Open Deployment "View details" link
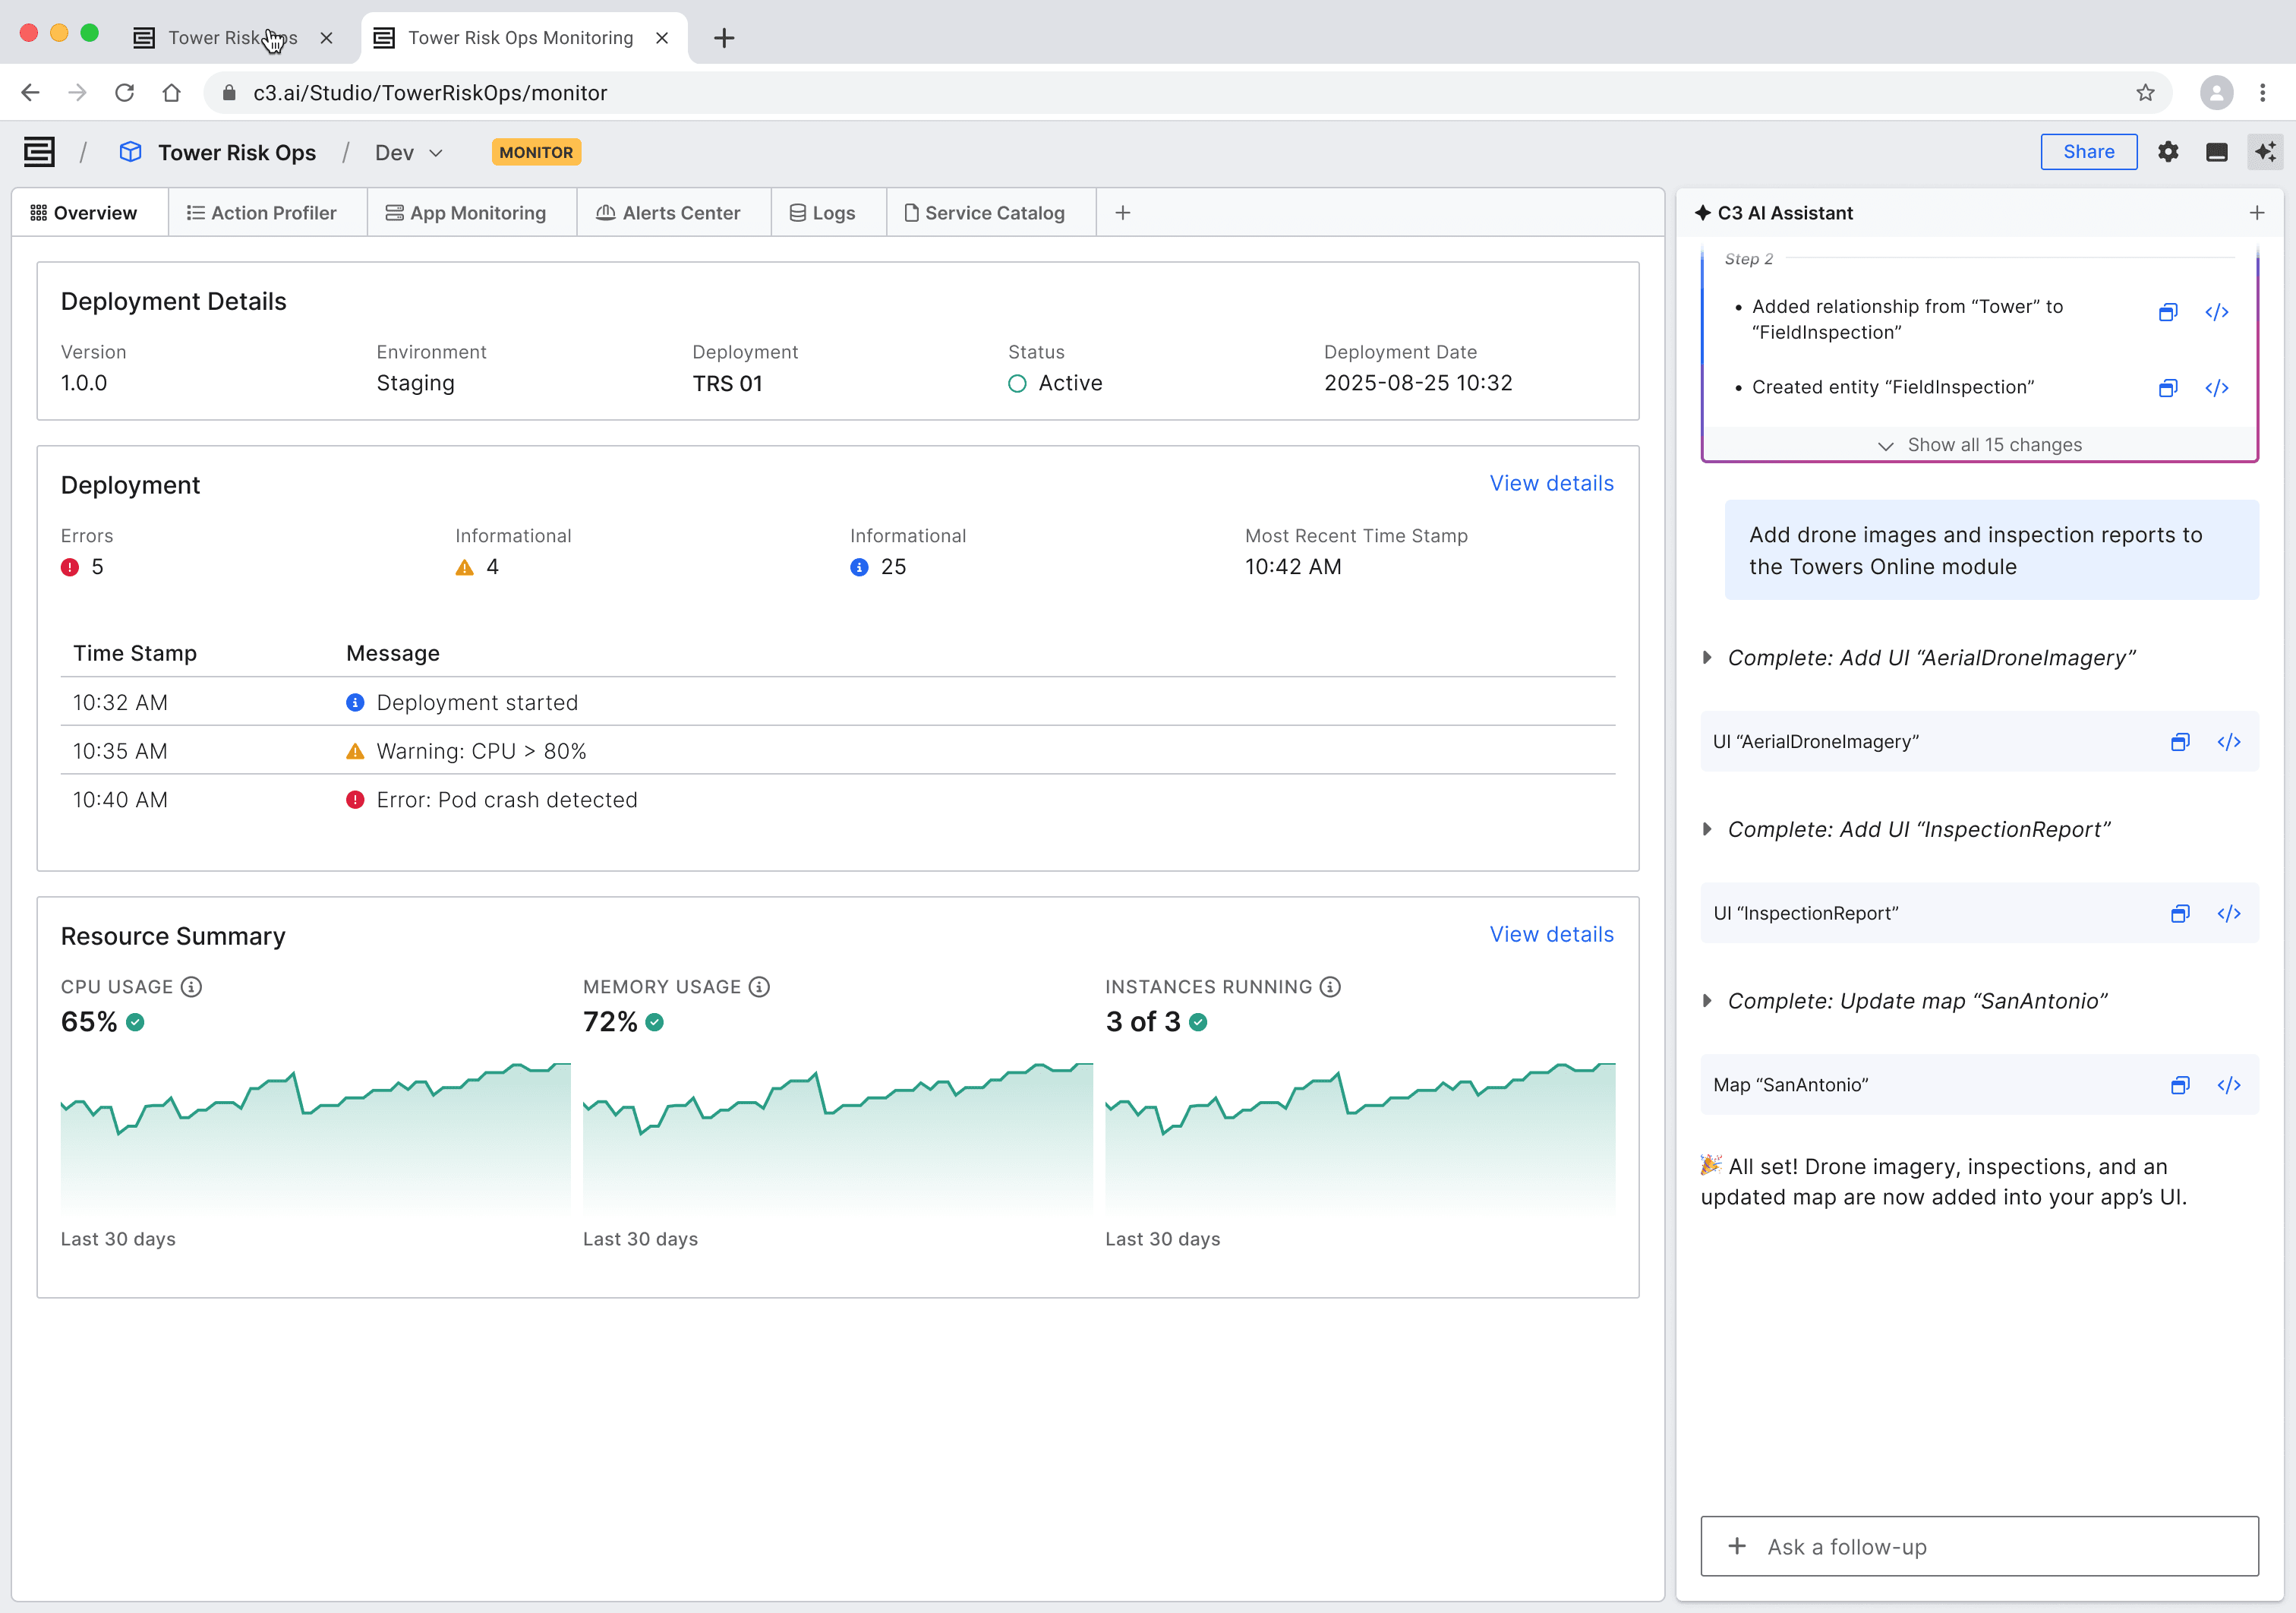Viewport: 2296px width, 1613px height. 1551,483
